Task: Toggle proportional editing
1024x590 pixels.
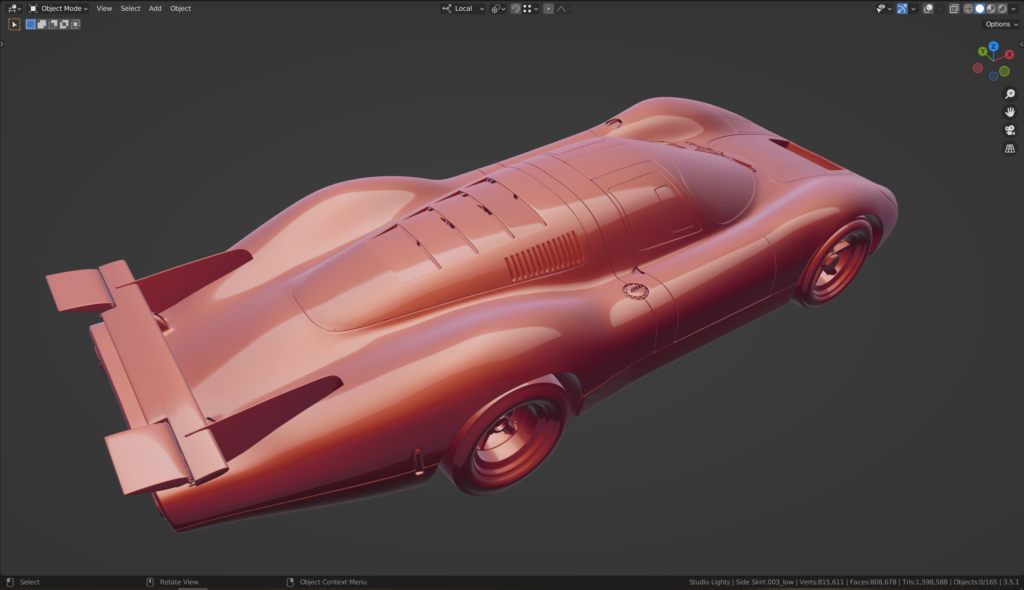Action: click(x=549, y=8)
